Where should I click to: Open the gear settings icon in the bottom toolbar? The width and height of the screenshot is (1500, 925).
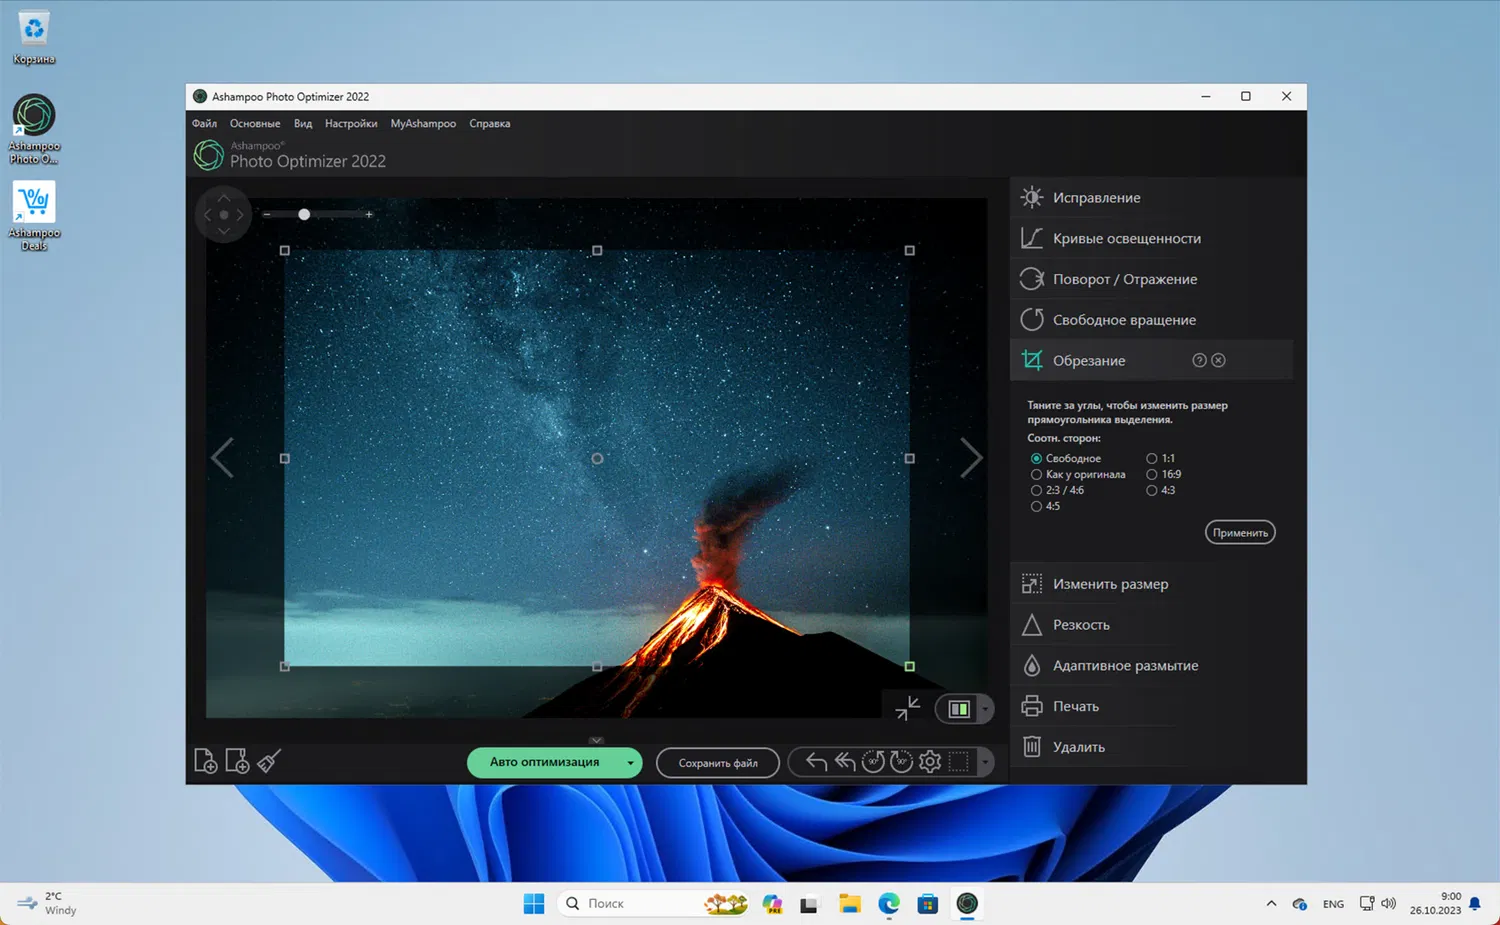point(930,762)
